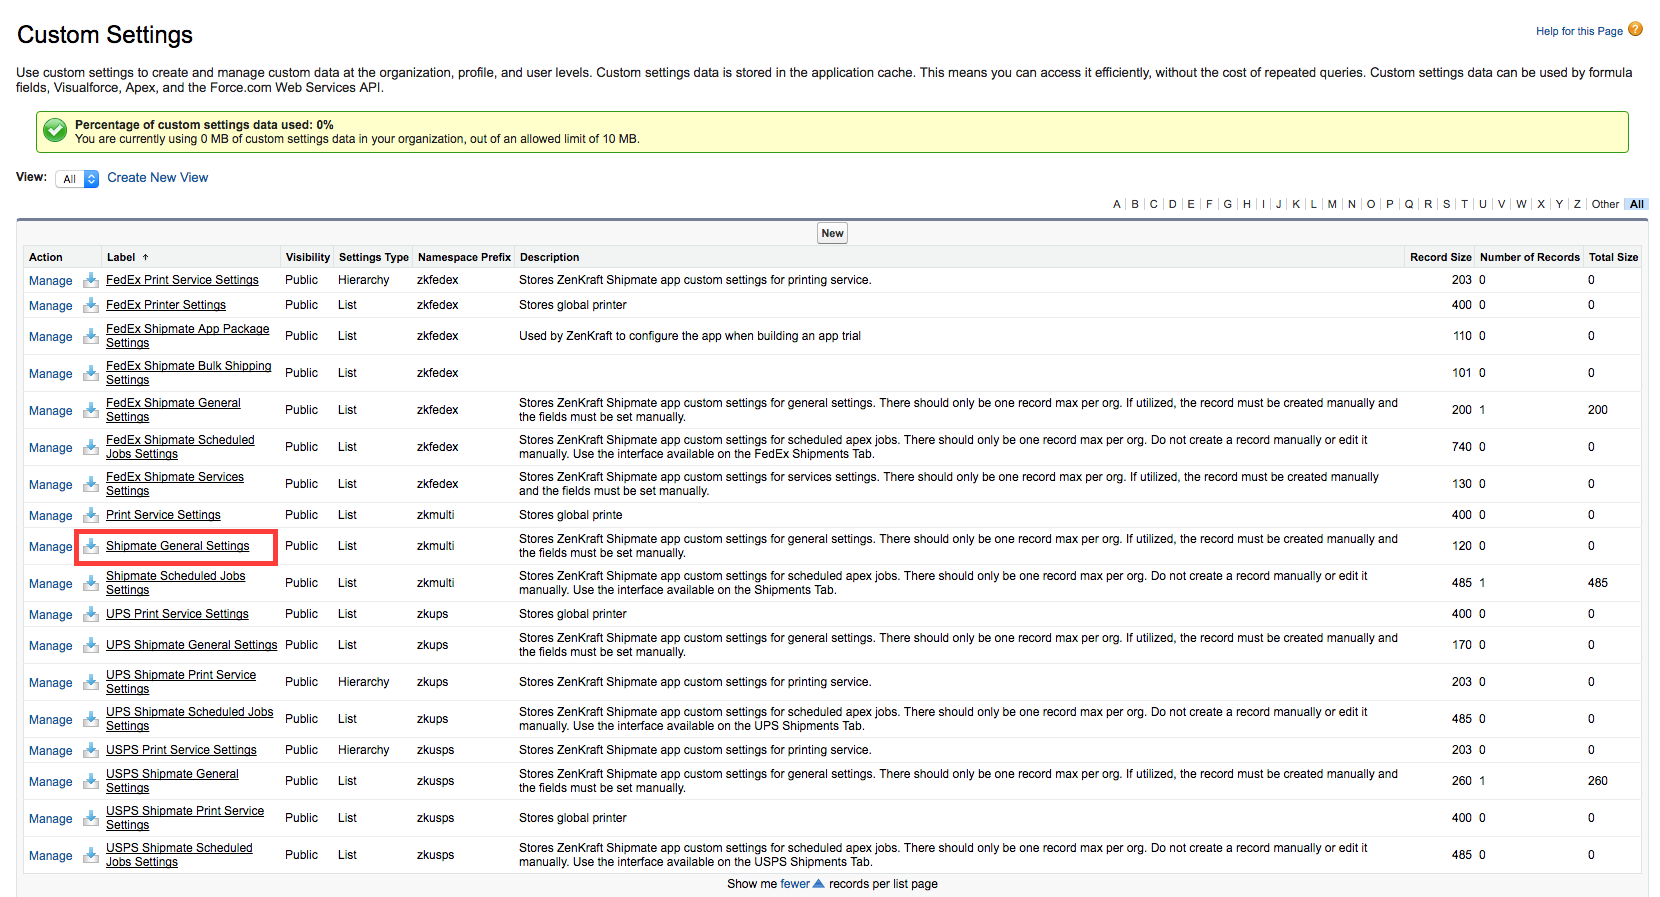Image resolution: width=1660 pixels, height=897 pixels.
Task: Click download icon for UPS Shipmate Print Service Settings
Action: point(90,682)
